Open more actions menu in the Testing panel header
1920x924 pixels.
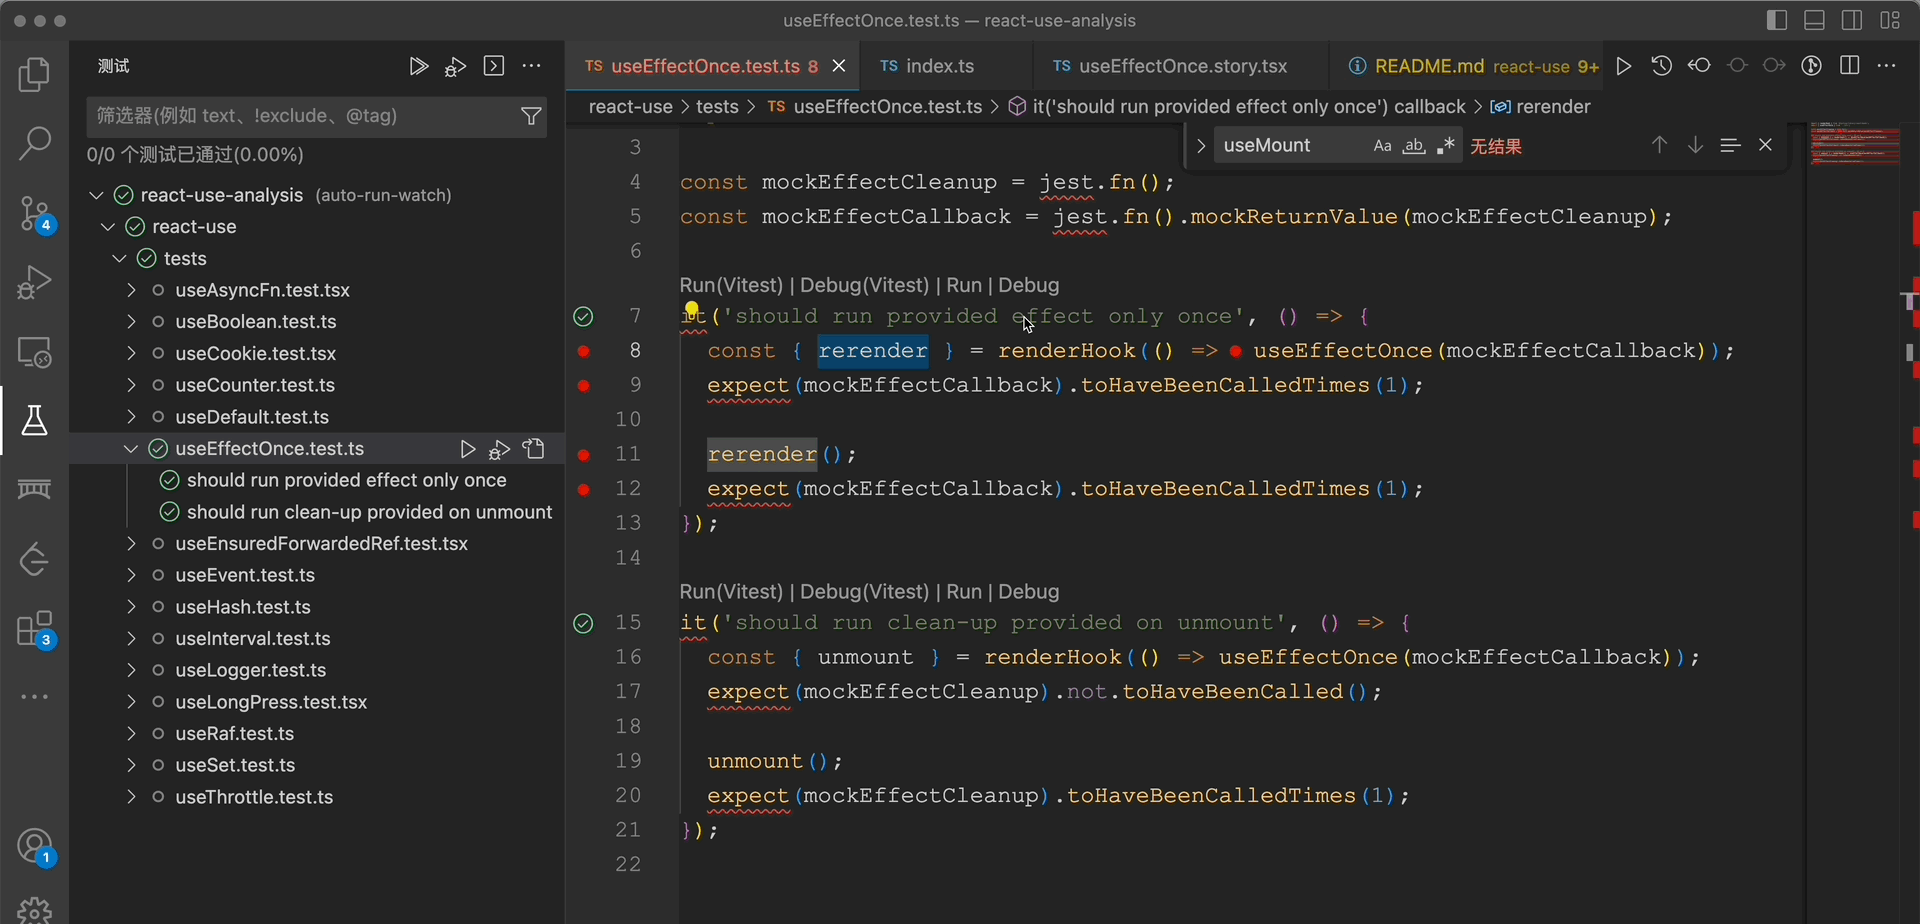[x=532, y=66]
